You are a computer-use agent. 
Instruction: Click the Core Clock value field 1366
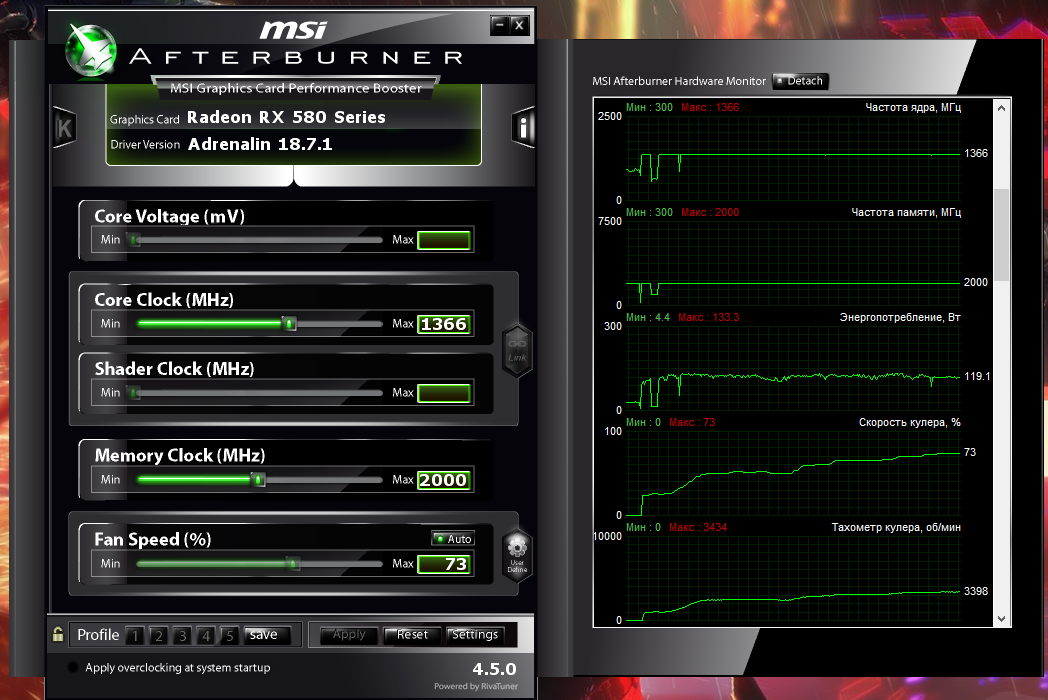[x=444, y=324]
